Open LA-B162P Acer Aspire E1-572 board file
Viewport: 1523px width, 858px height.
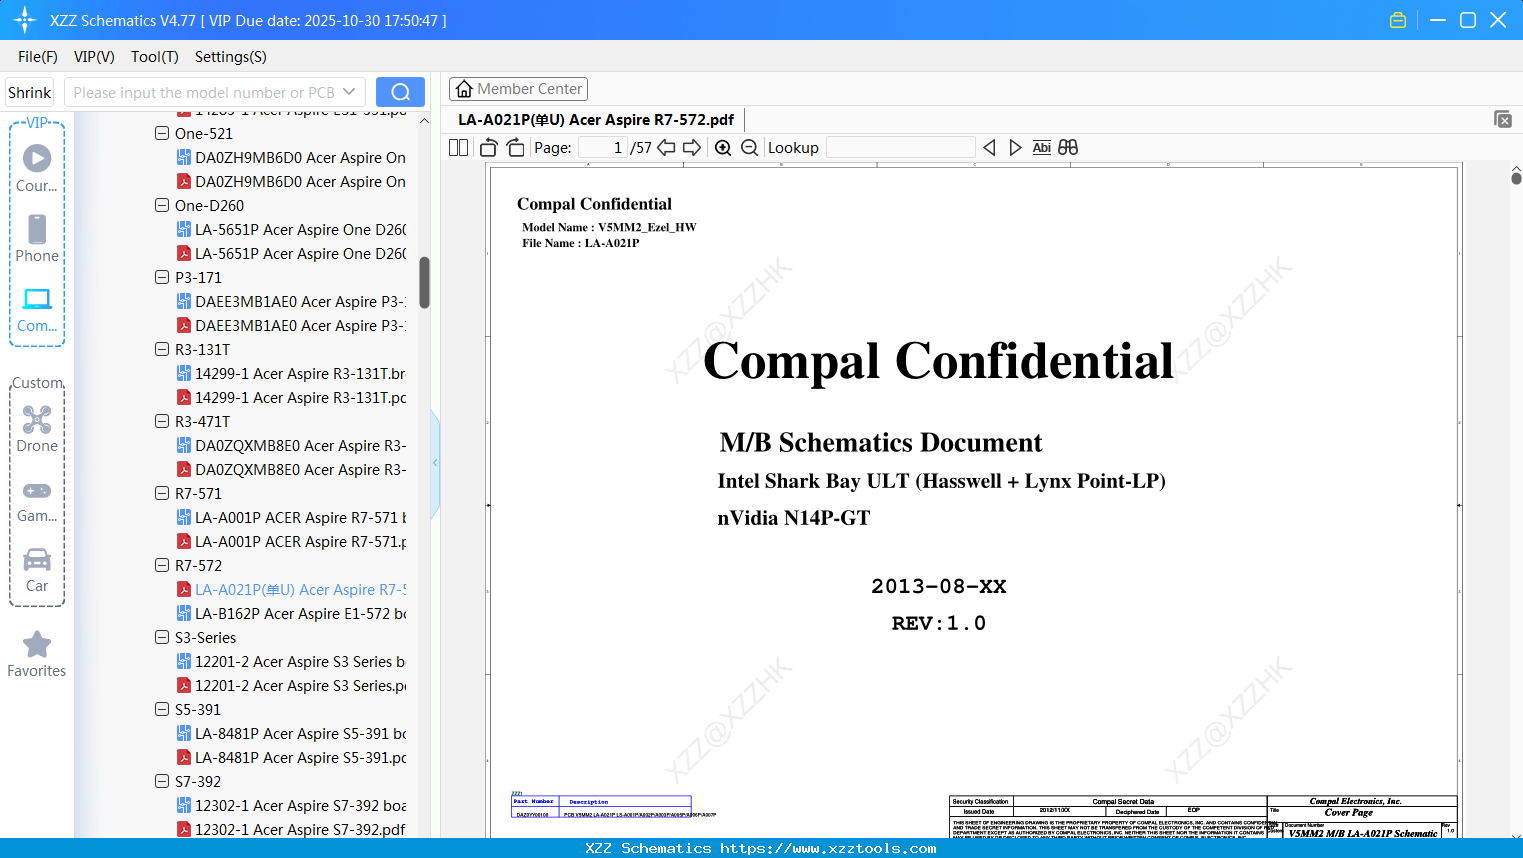pyautogui.click(x=291, y=613)
